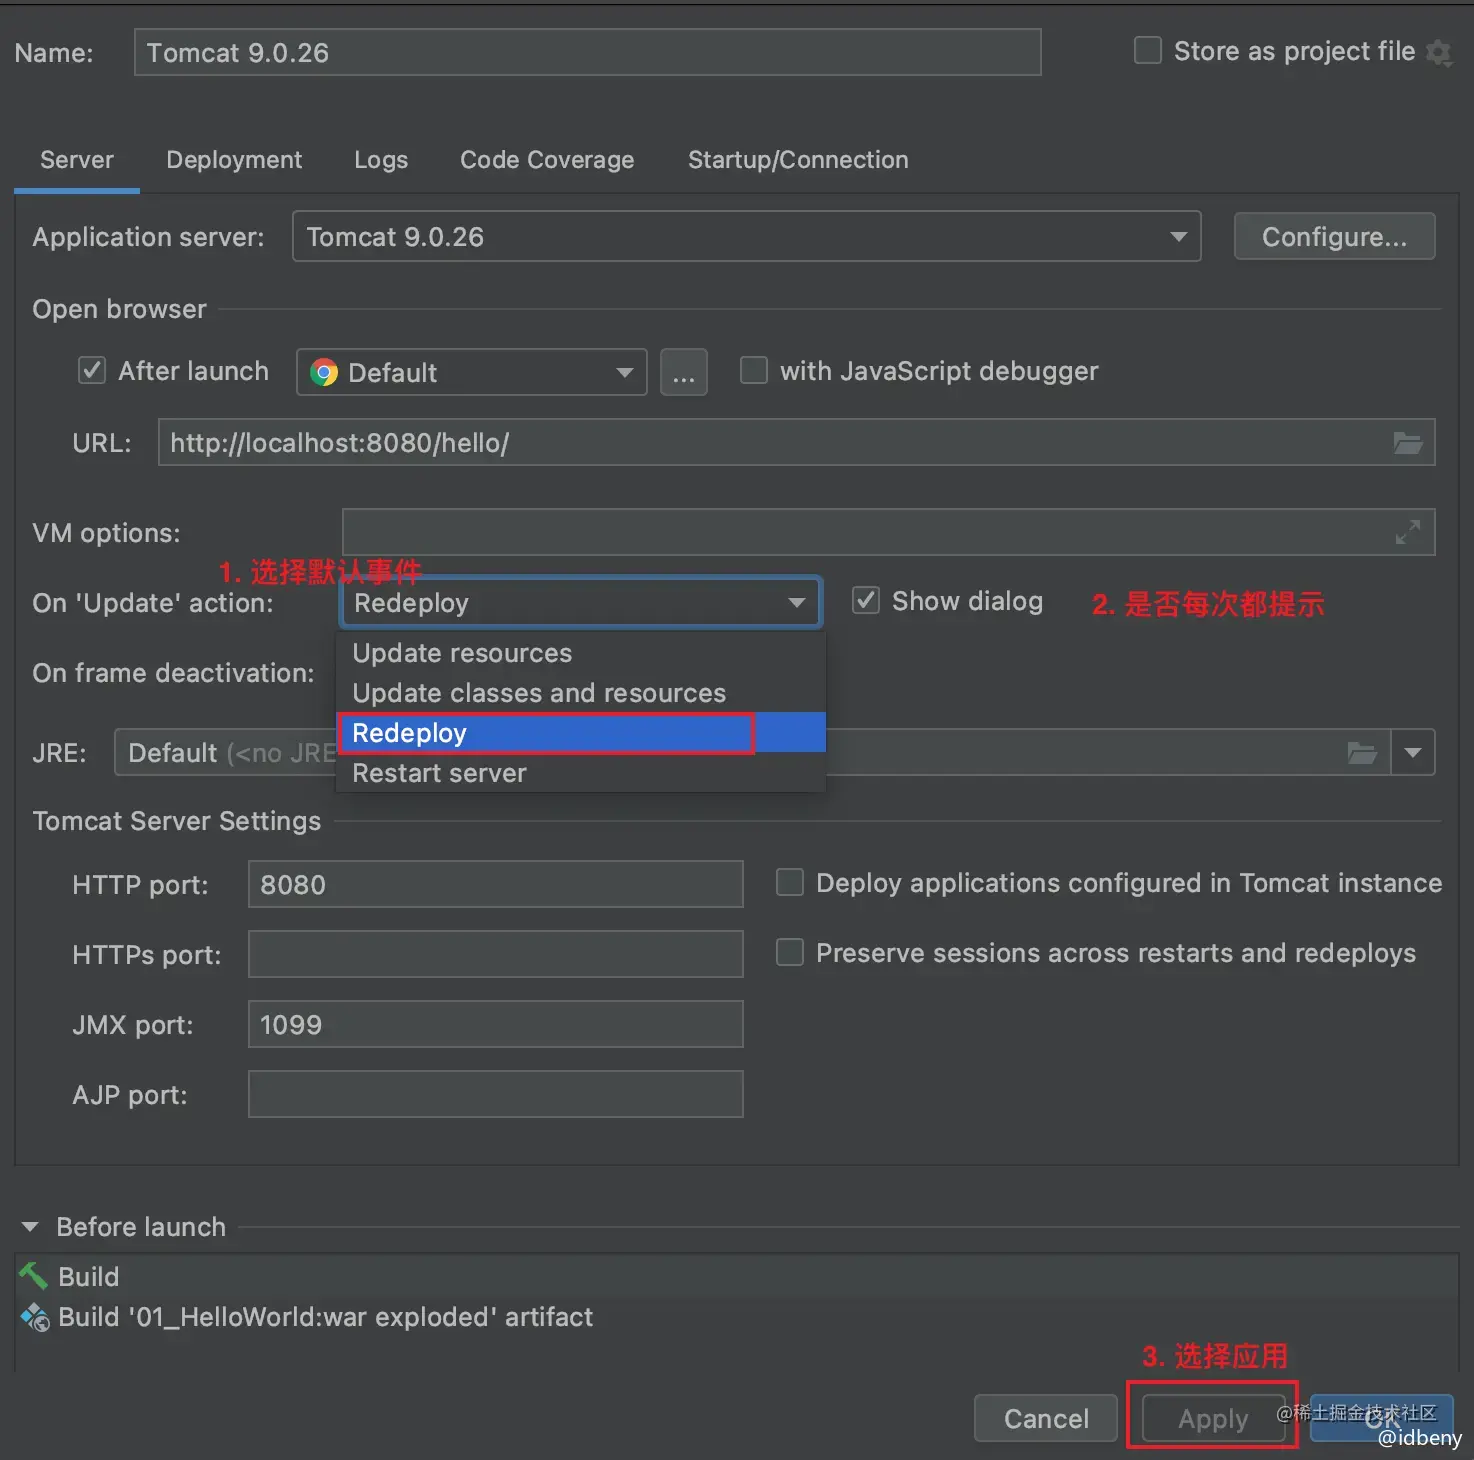Check Preserve sessions across restarts and redeploys
Image resolution: width=1474 pixels, height=1460 pixels.
[x=790, y=952]
